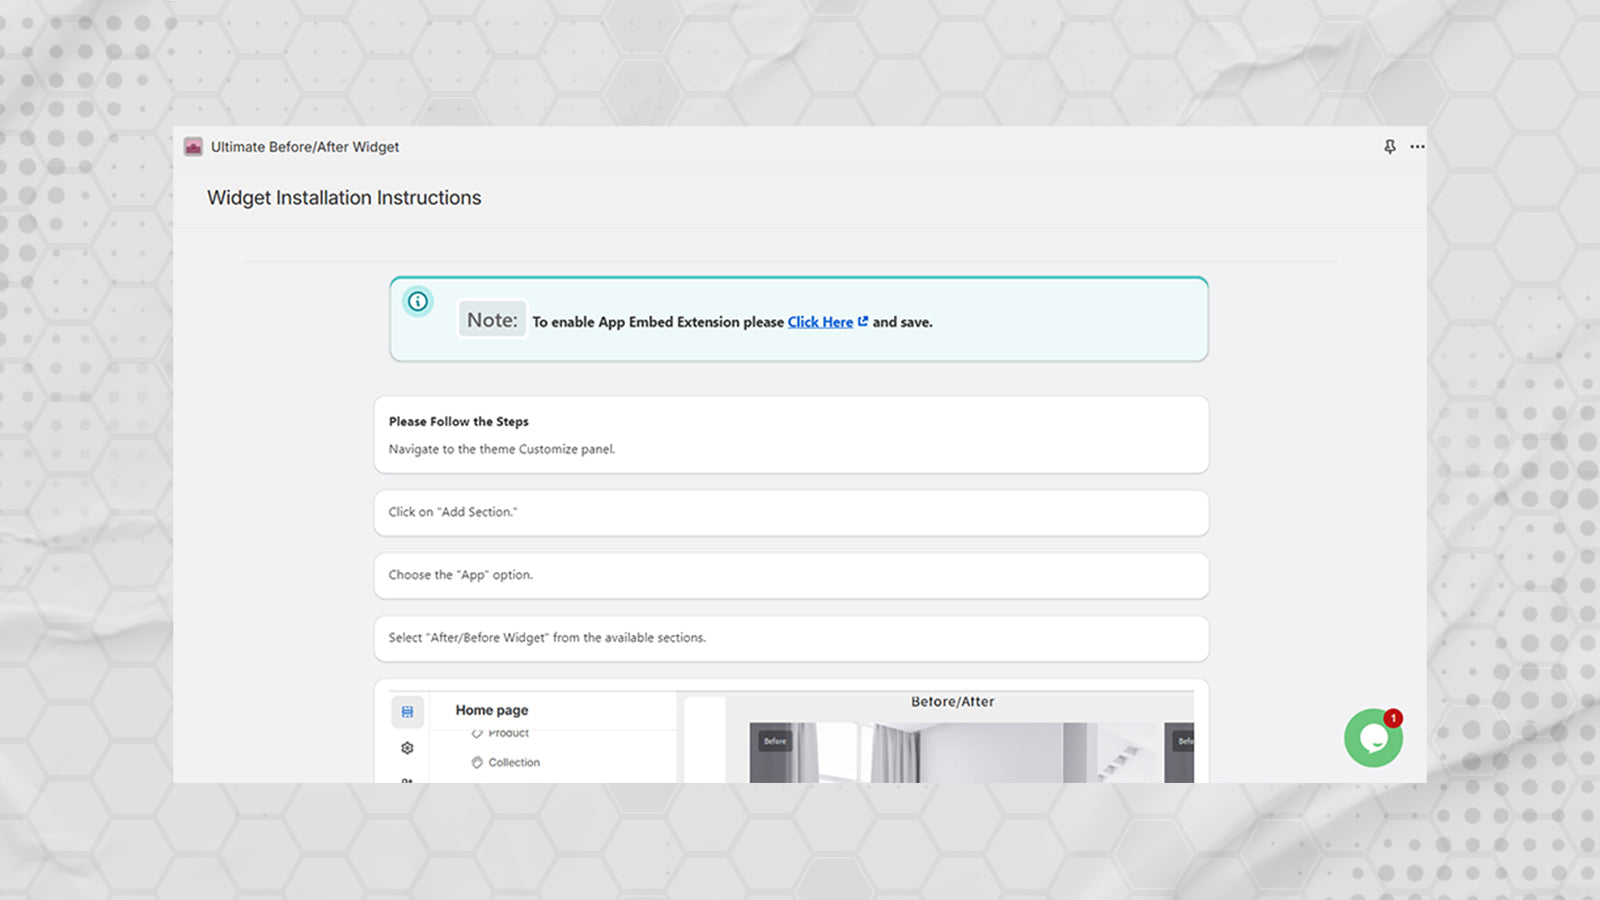Click the Ultimate Before/After Widget app logo

coord(192,146)
